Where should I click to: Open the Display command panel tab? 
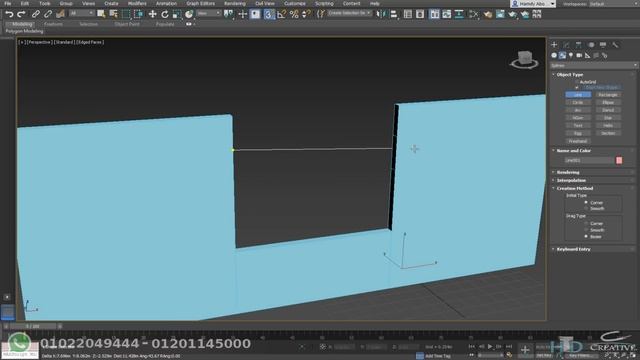(x=603, y=44)
